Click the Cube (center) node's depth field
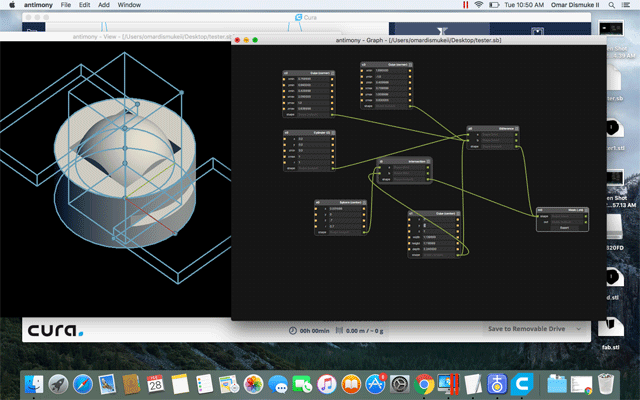The image size is (640, 400). point(438,249)
